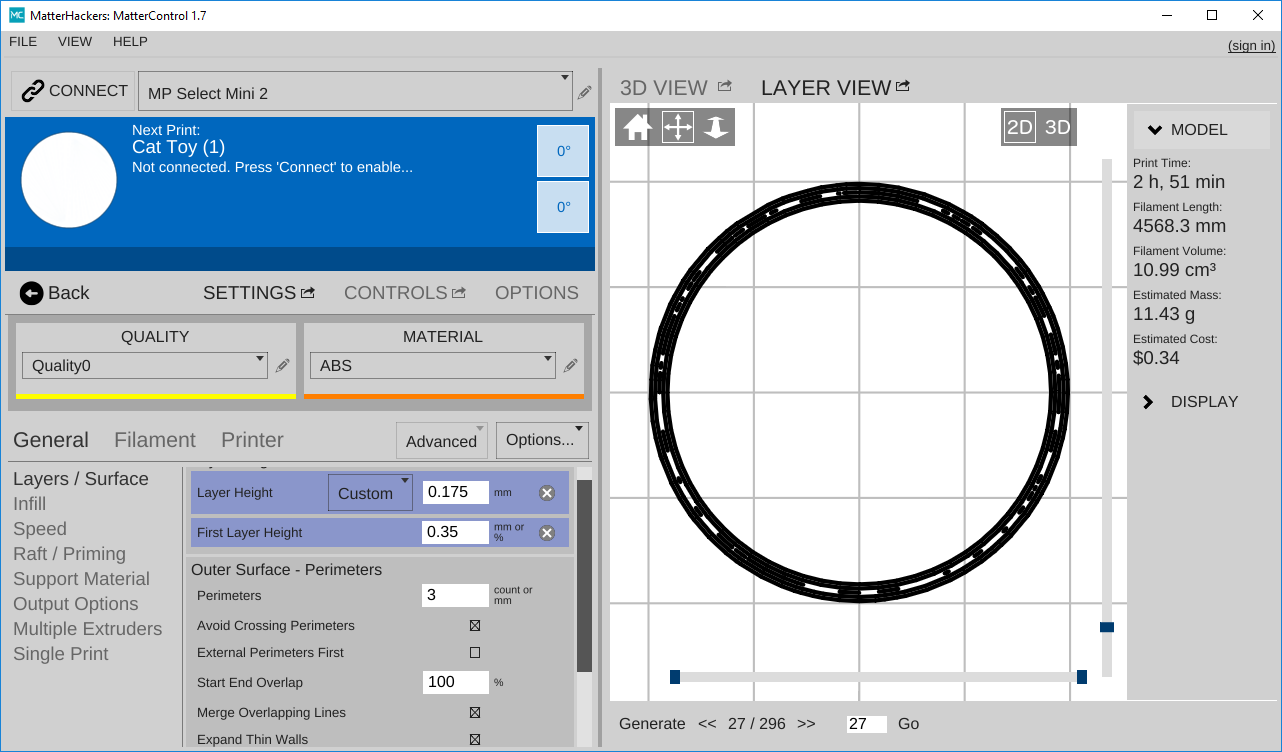Edit the ABS material preset pencil icon
Screen dimensions: 1282x752
(x=571, y=366)
